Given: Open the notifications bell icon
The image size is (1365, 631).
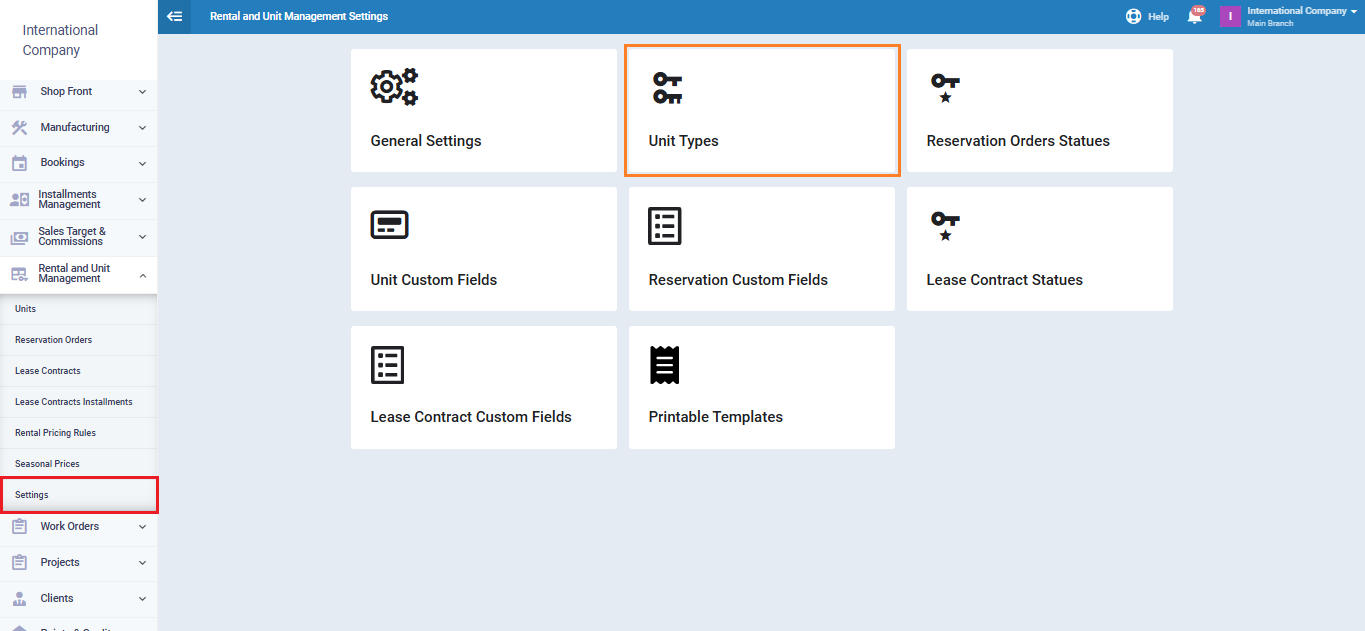Looking at the screenshot, I should tap(1194, 16).
